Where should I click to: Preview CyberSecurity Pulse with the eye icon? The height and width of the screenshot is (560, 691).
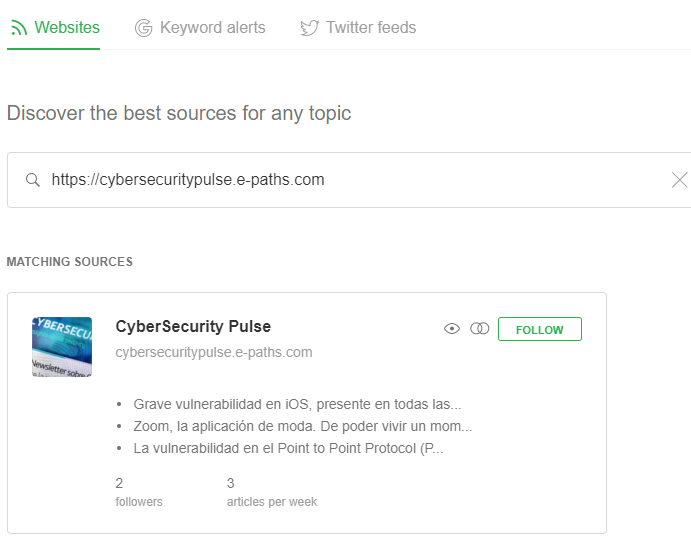(x=452, y=329)
